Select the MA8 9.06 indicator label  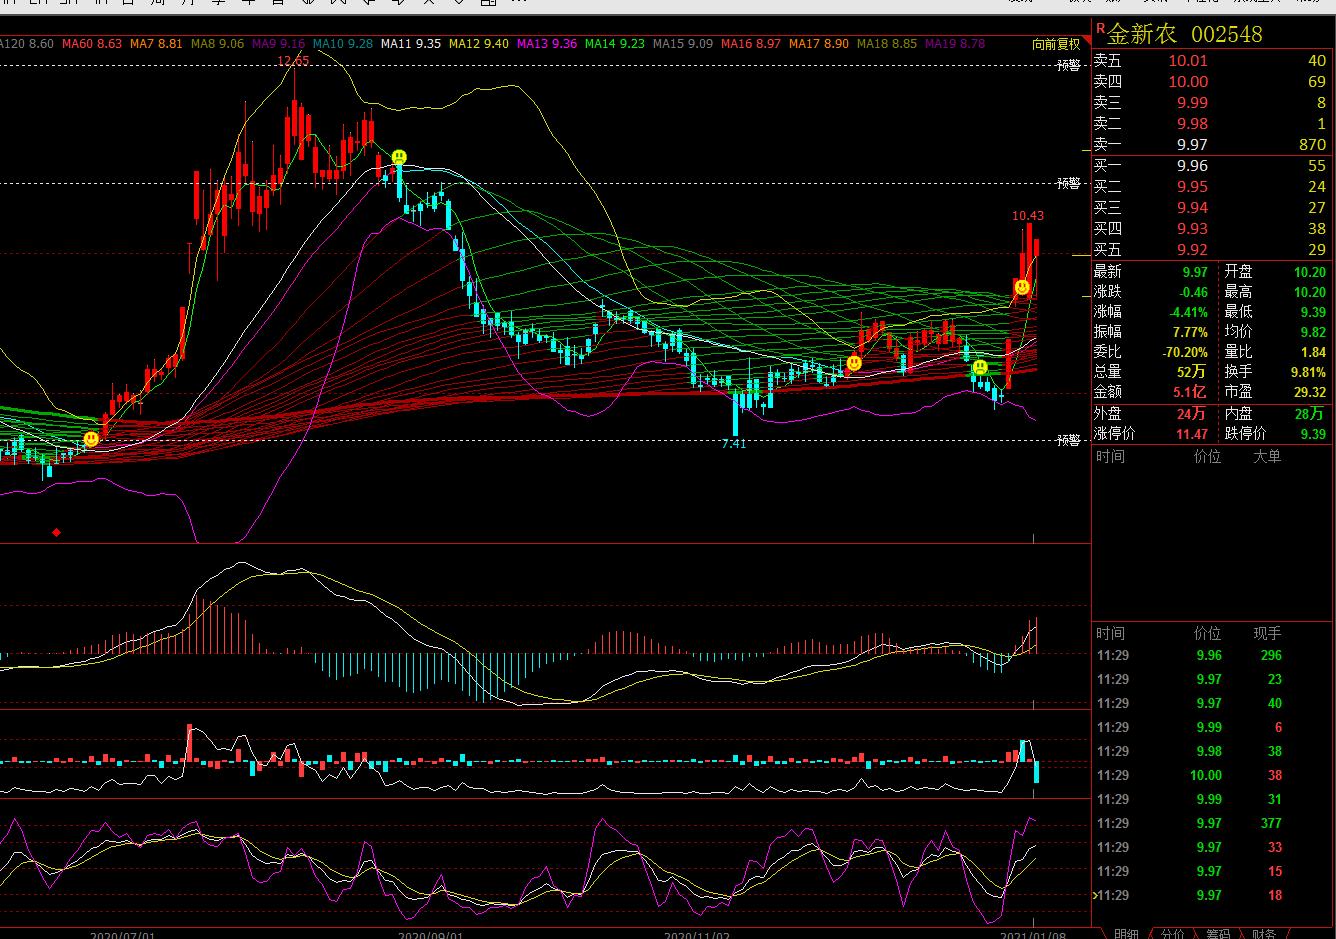tap(217, 44)
